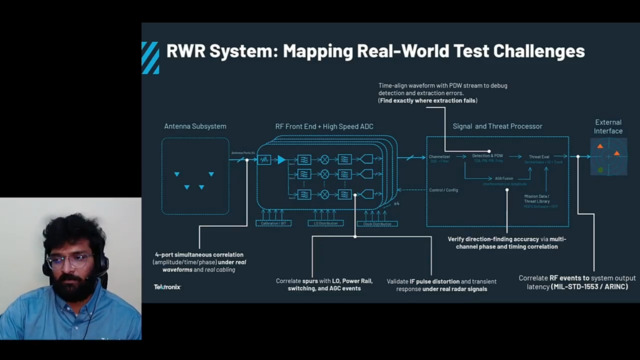
Task: Click the ADC symbol in the bottom channel row
Action: [366, 194]
